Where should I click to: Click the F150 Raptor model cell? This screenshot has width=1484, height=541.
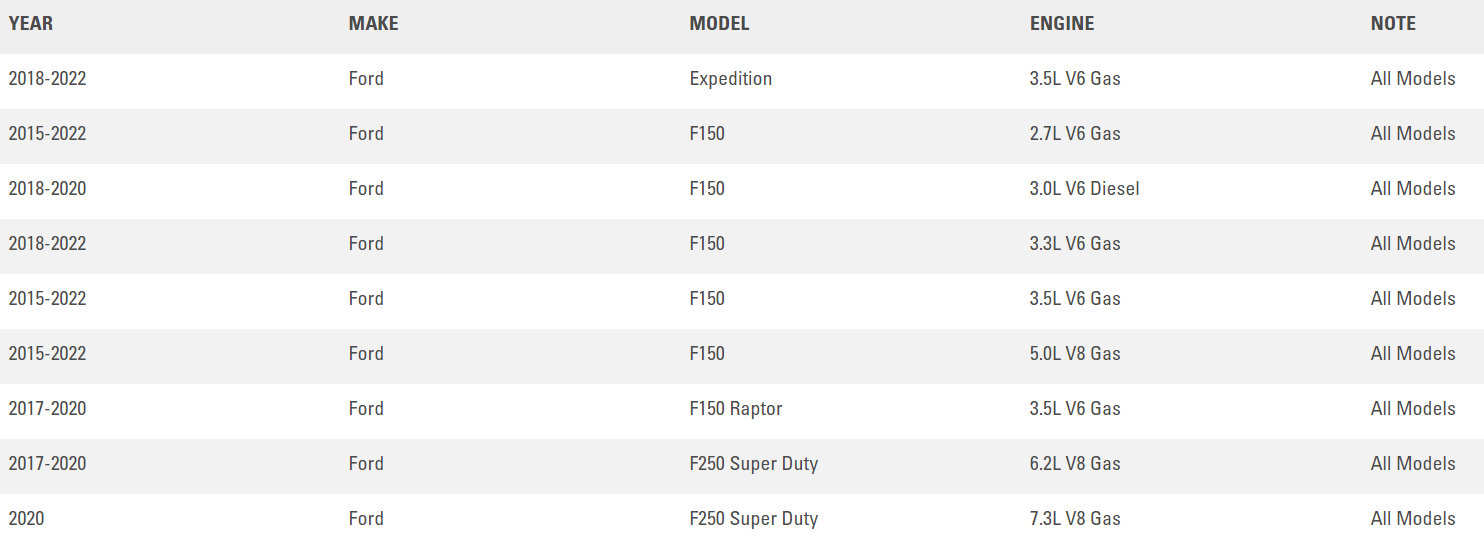(736, 409)
